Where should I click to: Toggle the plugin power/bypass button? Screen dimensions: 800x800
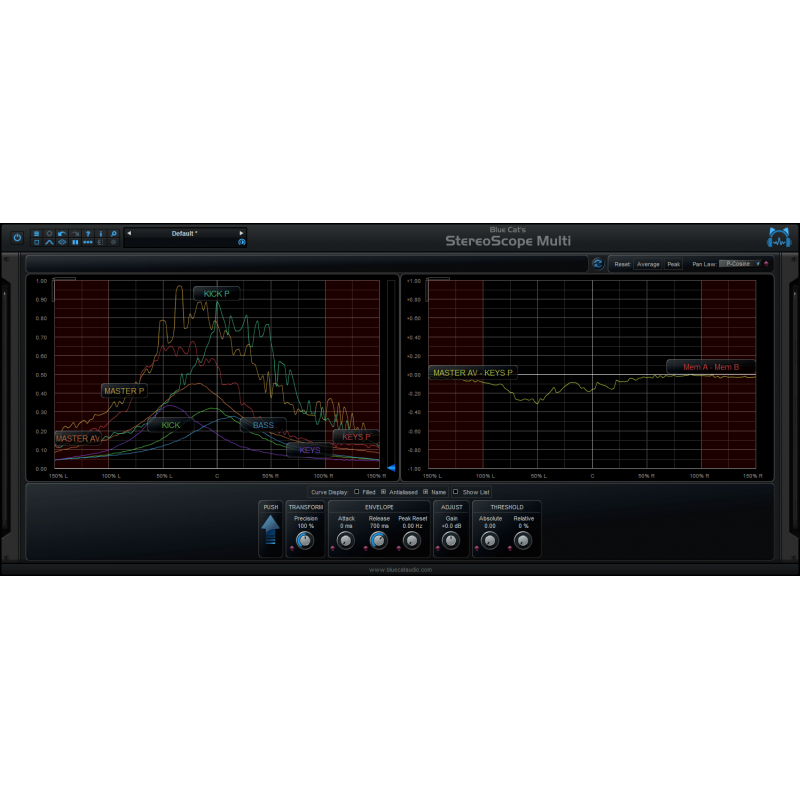pyautogui.click(x=18, y=235)
